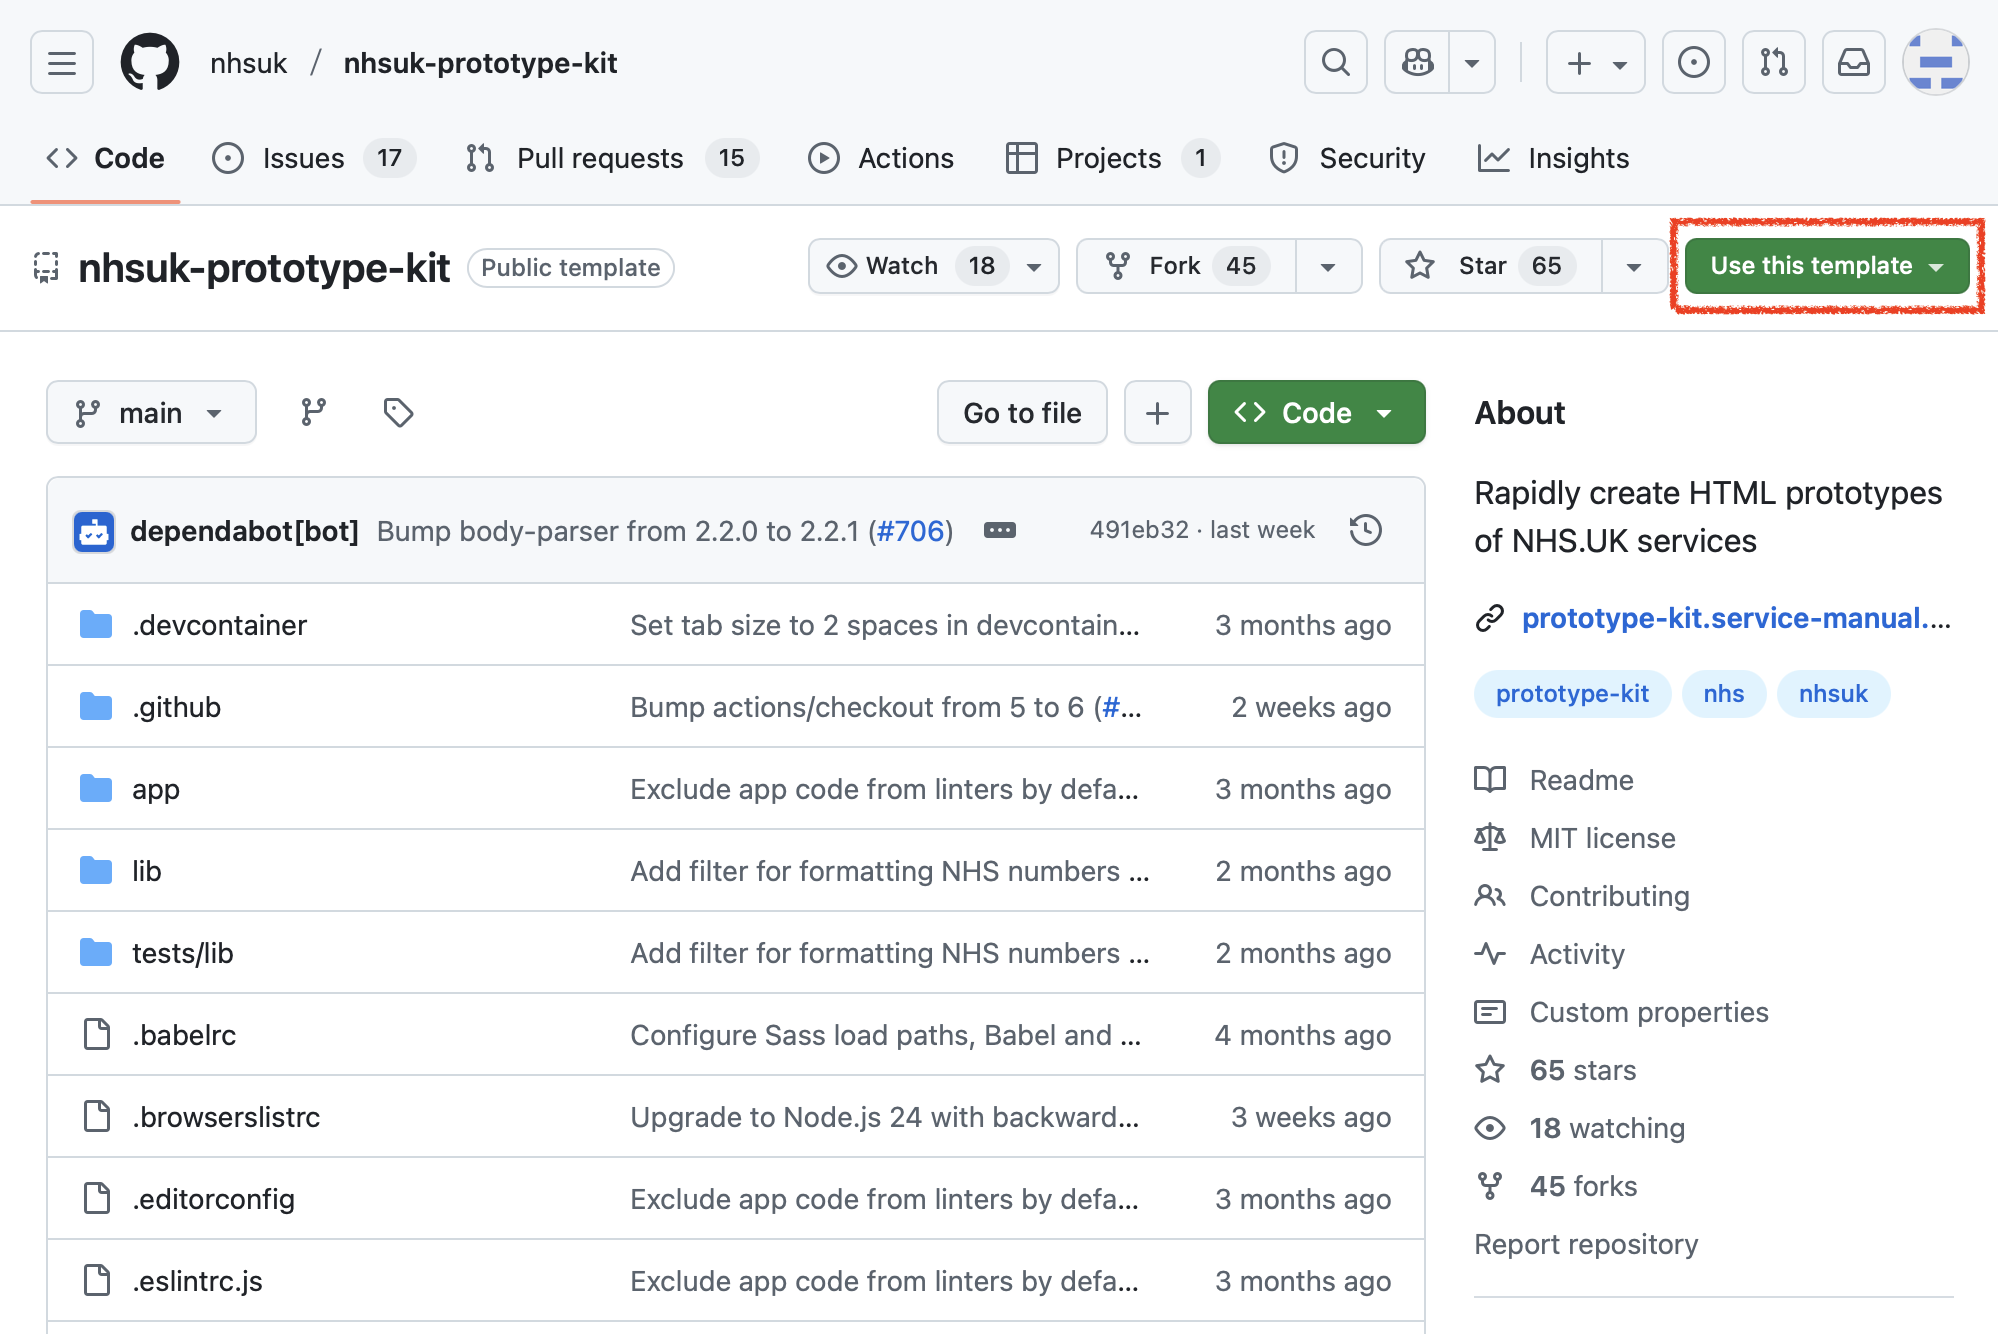Open the issues icon in header
This screenshot has height=1334, width=1998.
[x=1693, y=62]
